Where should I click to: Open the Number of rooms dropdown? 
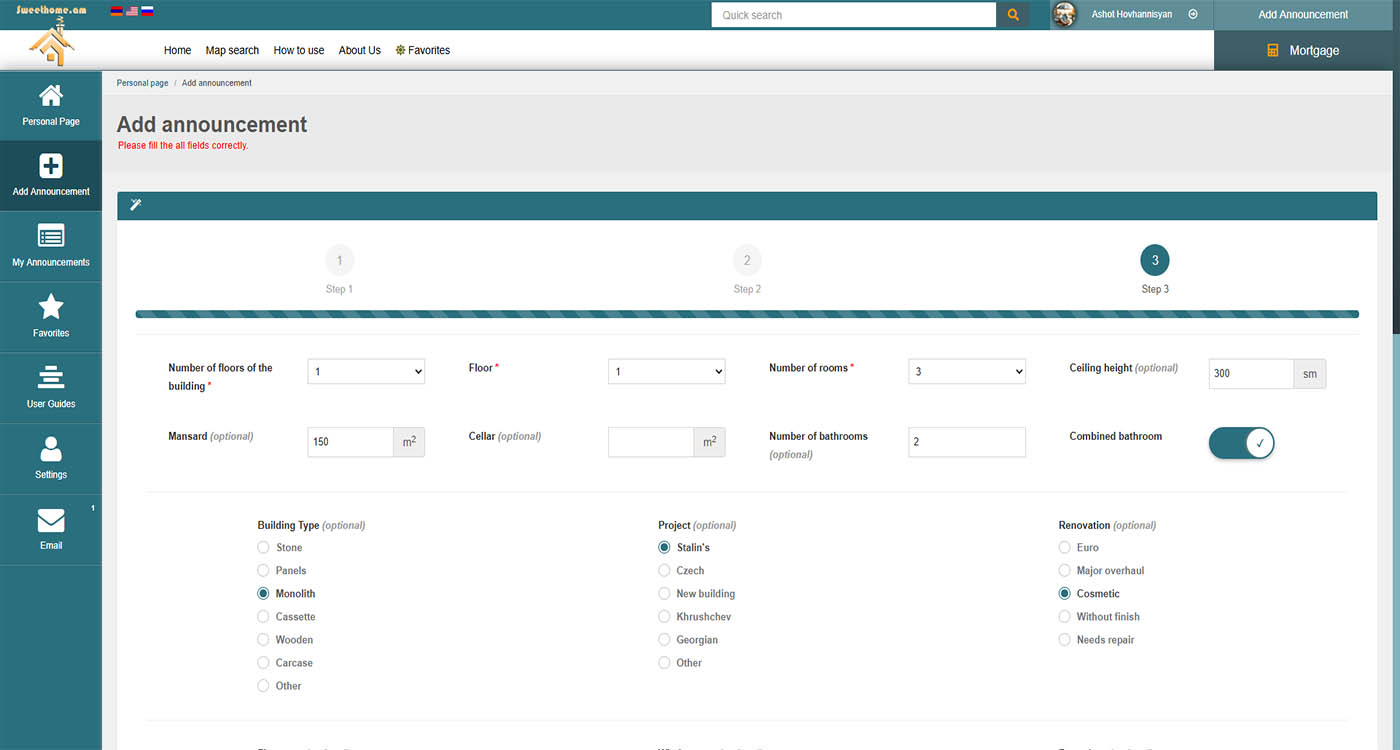tap(967, 372)
